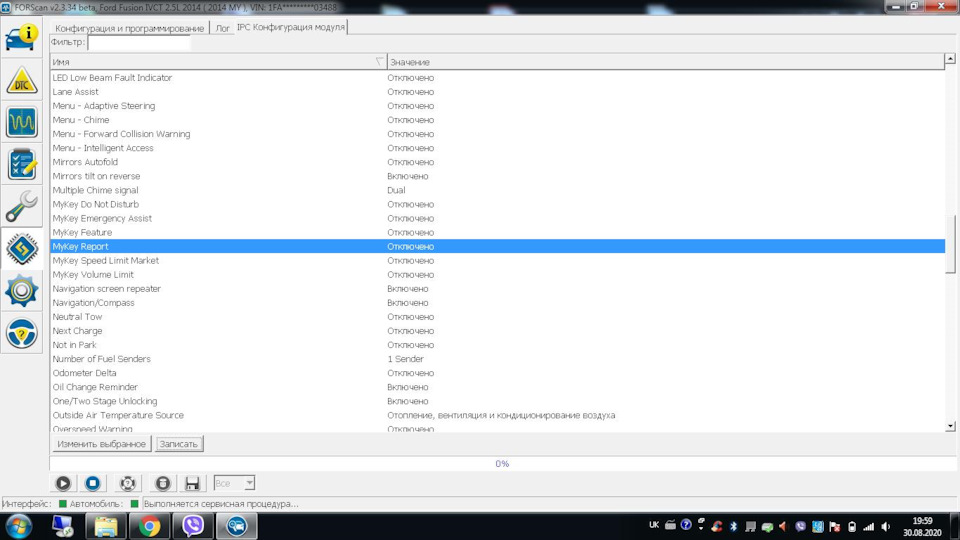
Task: Click the 'Записать' button
Action: coord(178,444)
